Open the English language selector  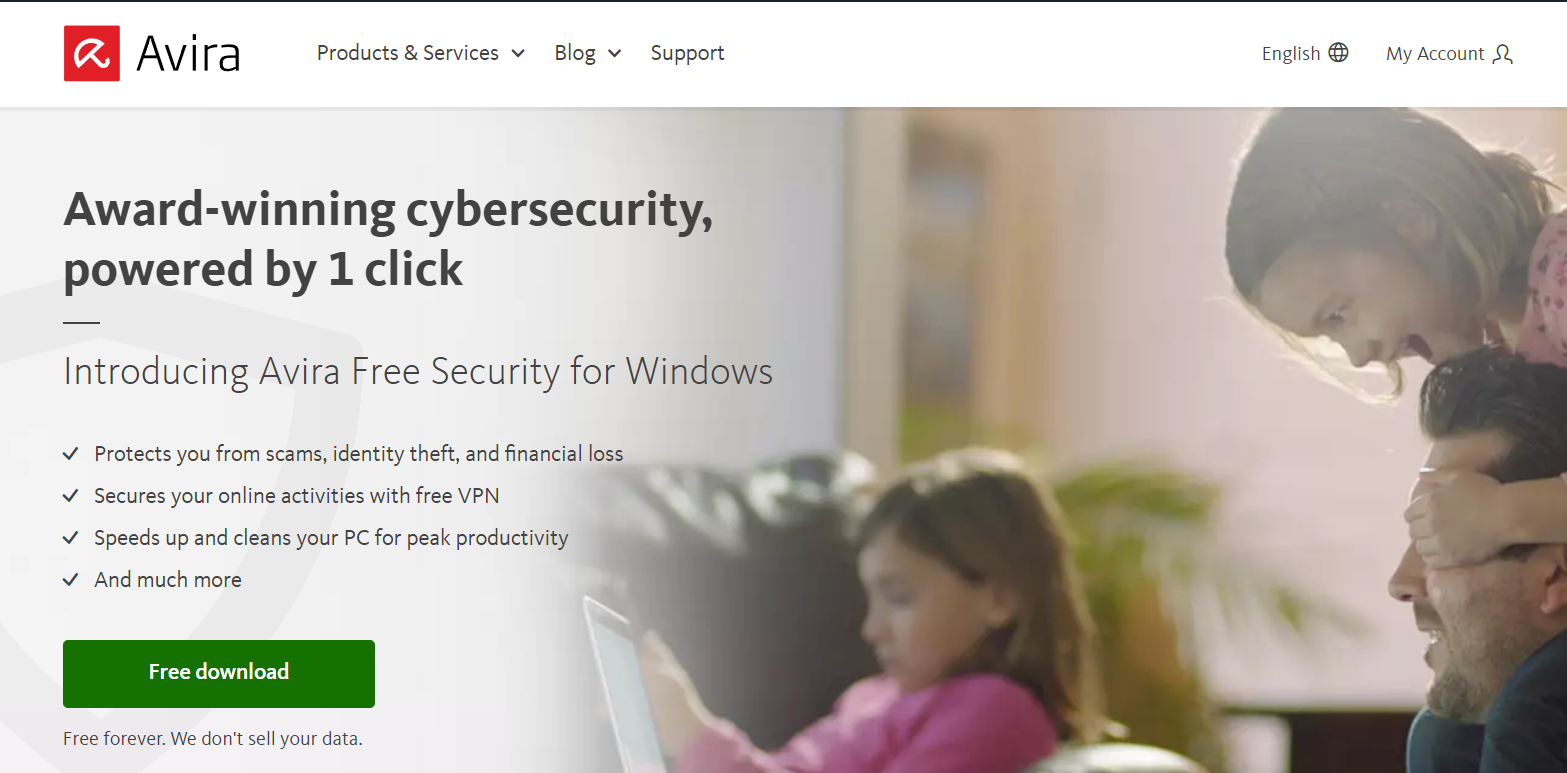coord(1305,53)
